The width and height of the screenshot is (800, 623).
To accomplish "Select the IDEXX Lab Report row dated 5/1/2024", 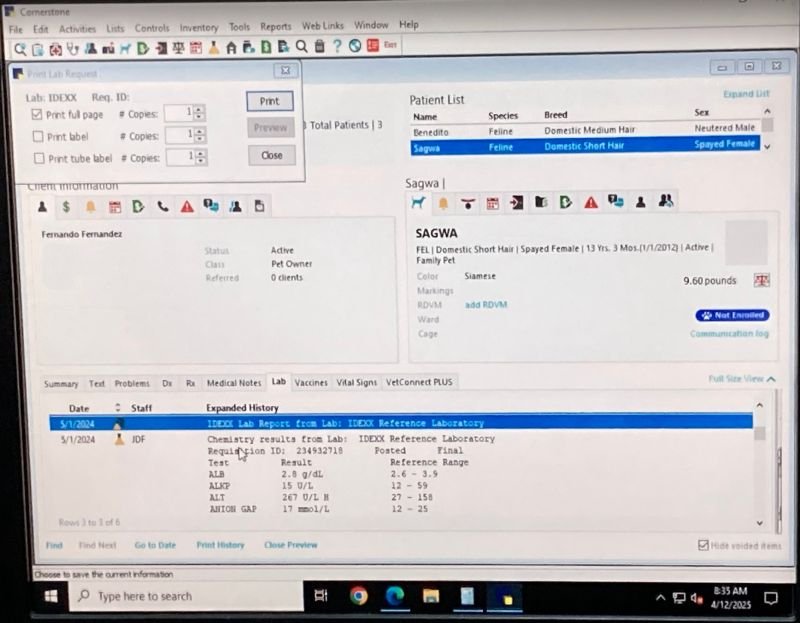I will click(x=401, y=423).
